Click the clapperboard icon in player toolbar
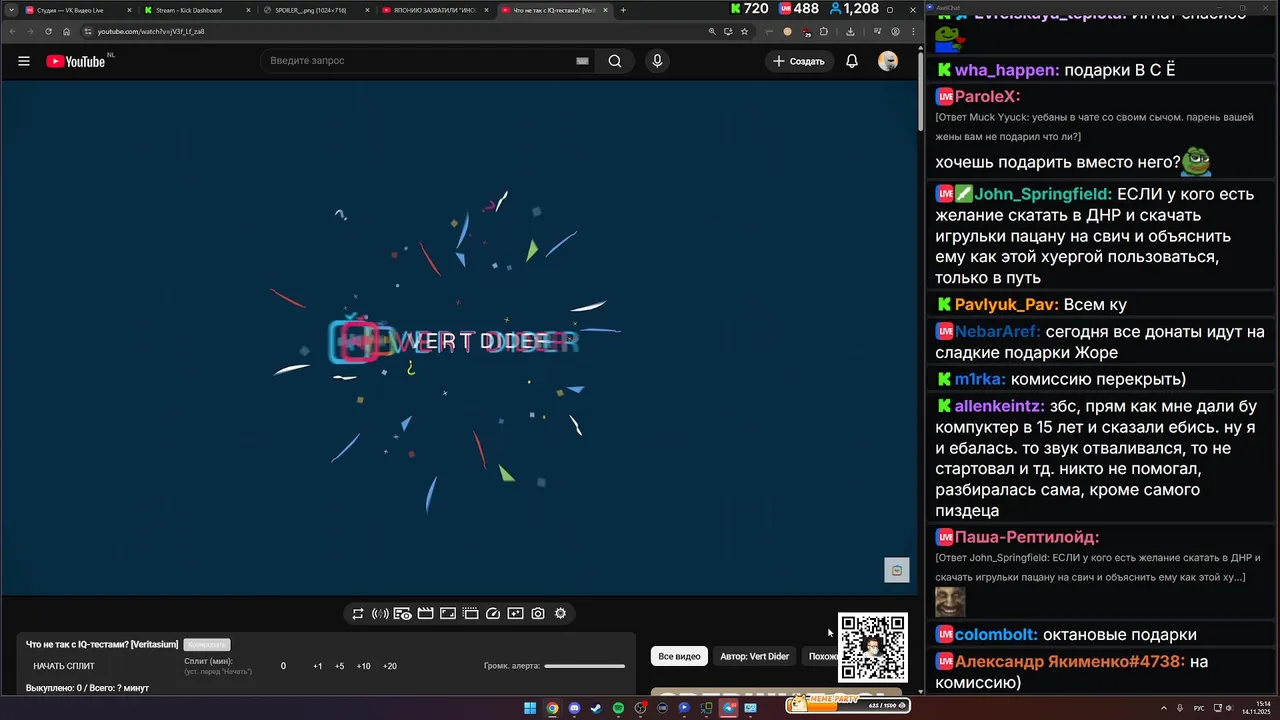 pyautogui.click(x=425, y=614)
